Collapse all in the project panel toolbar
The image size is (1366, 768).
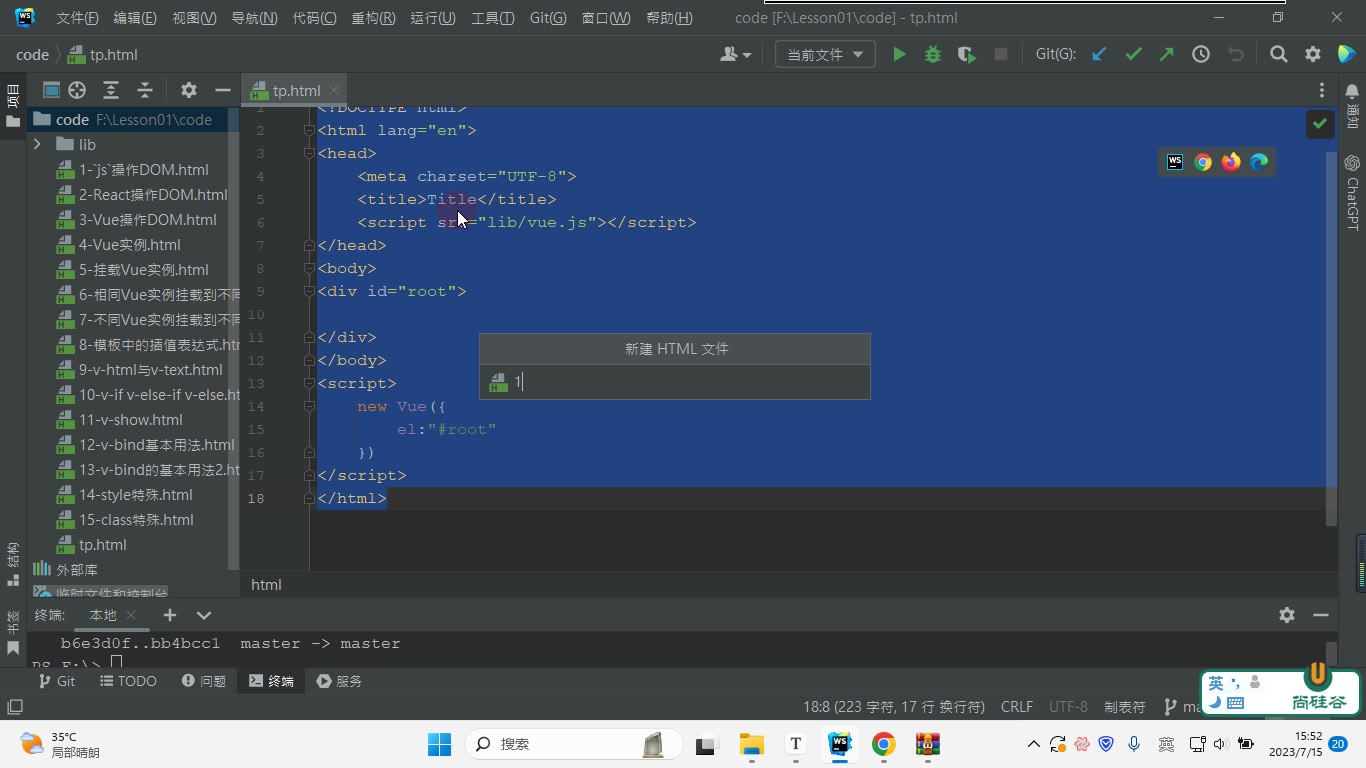pos(145,90)
